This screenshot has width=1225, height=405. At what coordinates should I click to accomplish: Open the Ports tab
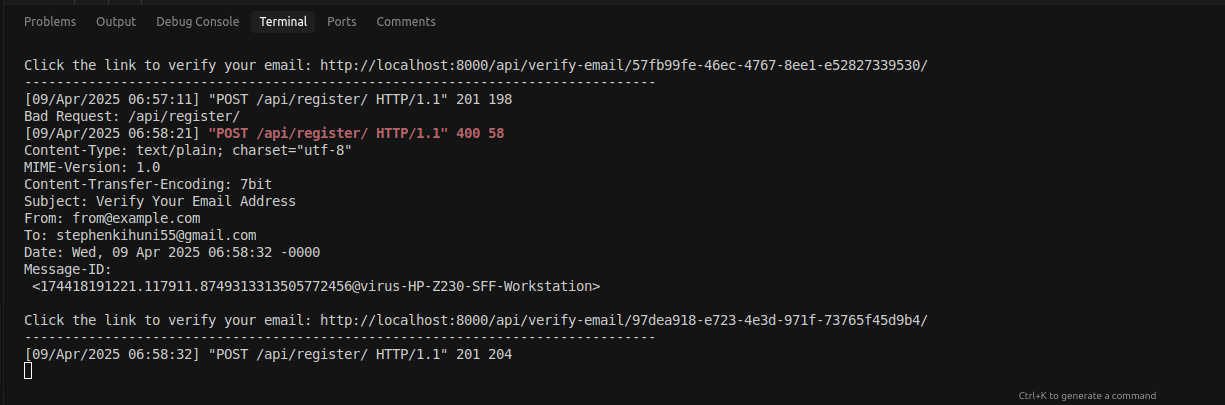341,21
